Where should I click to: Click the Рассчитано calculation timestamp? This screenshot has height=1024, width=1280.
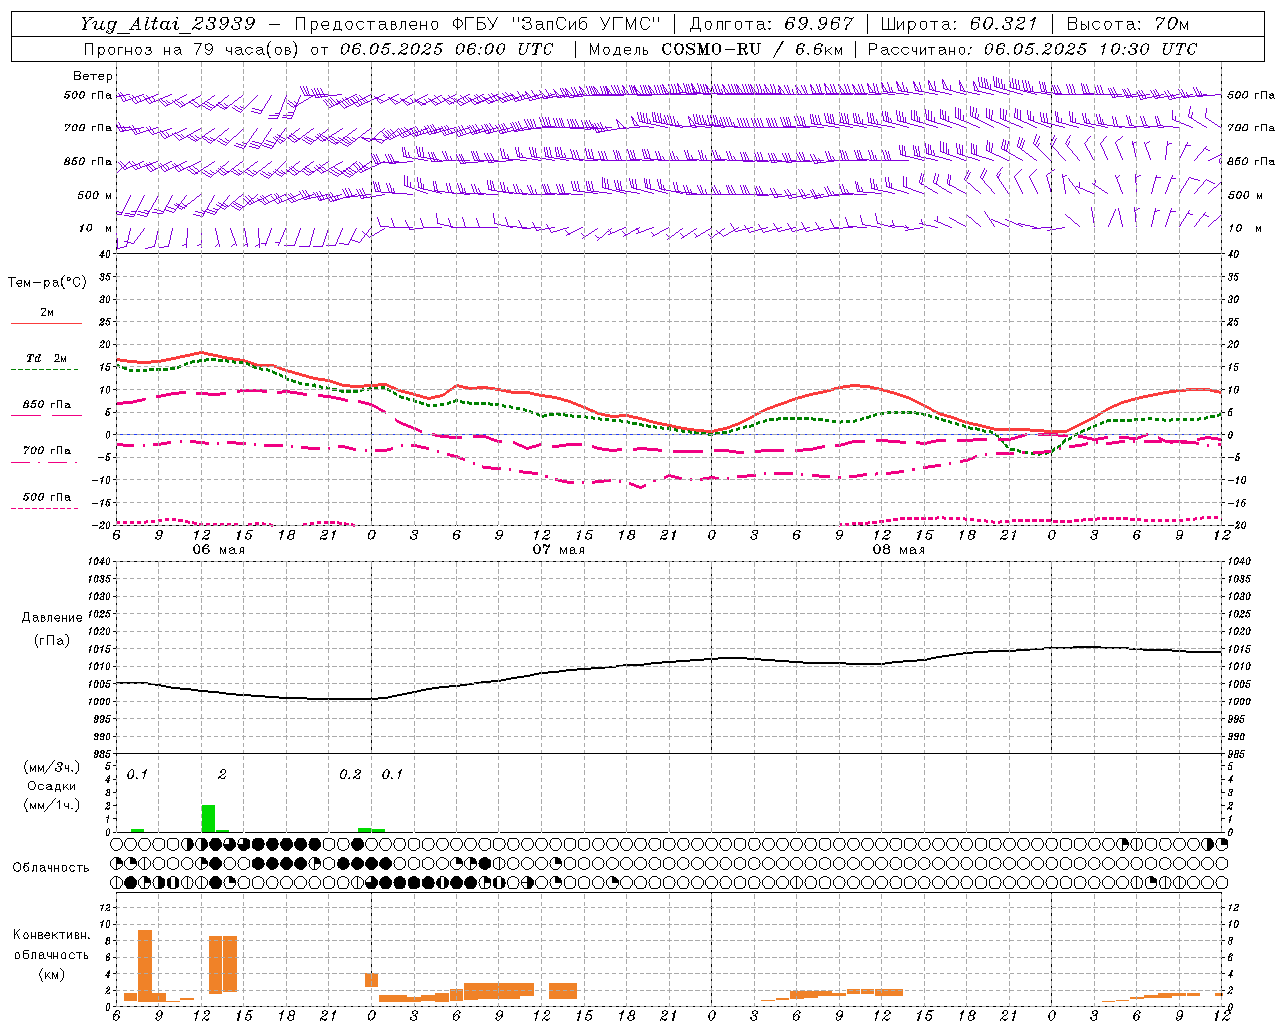coord(1032,49)
